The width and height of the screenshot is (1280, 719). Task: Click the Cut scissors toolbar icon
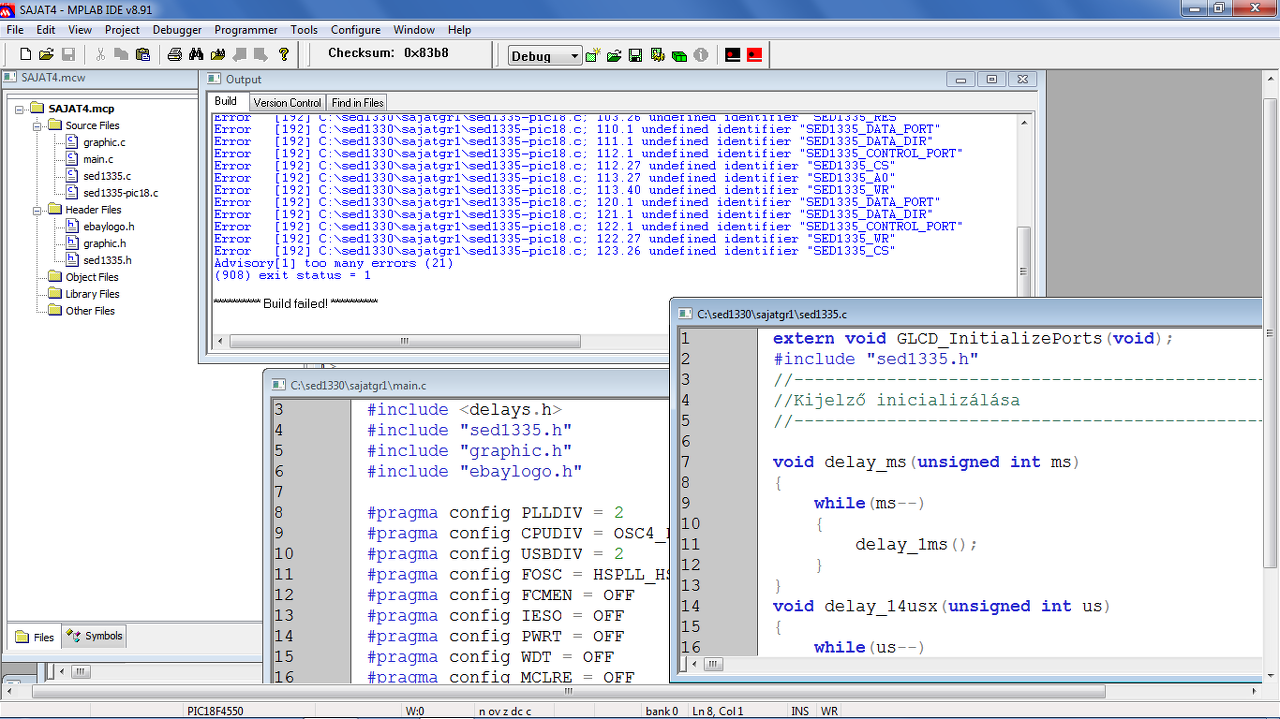[x=100, y=54]
